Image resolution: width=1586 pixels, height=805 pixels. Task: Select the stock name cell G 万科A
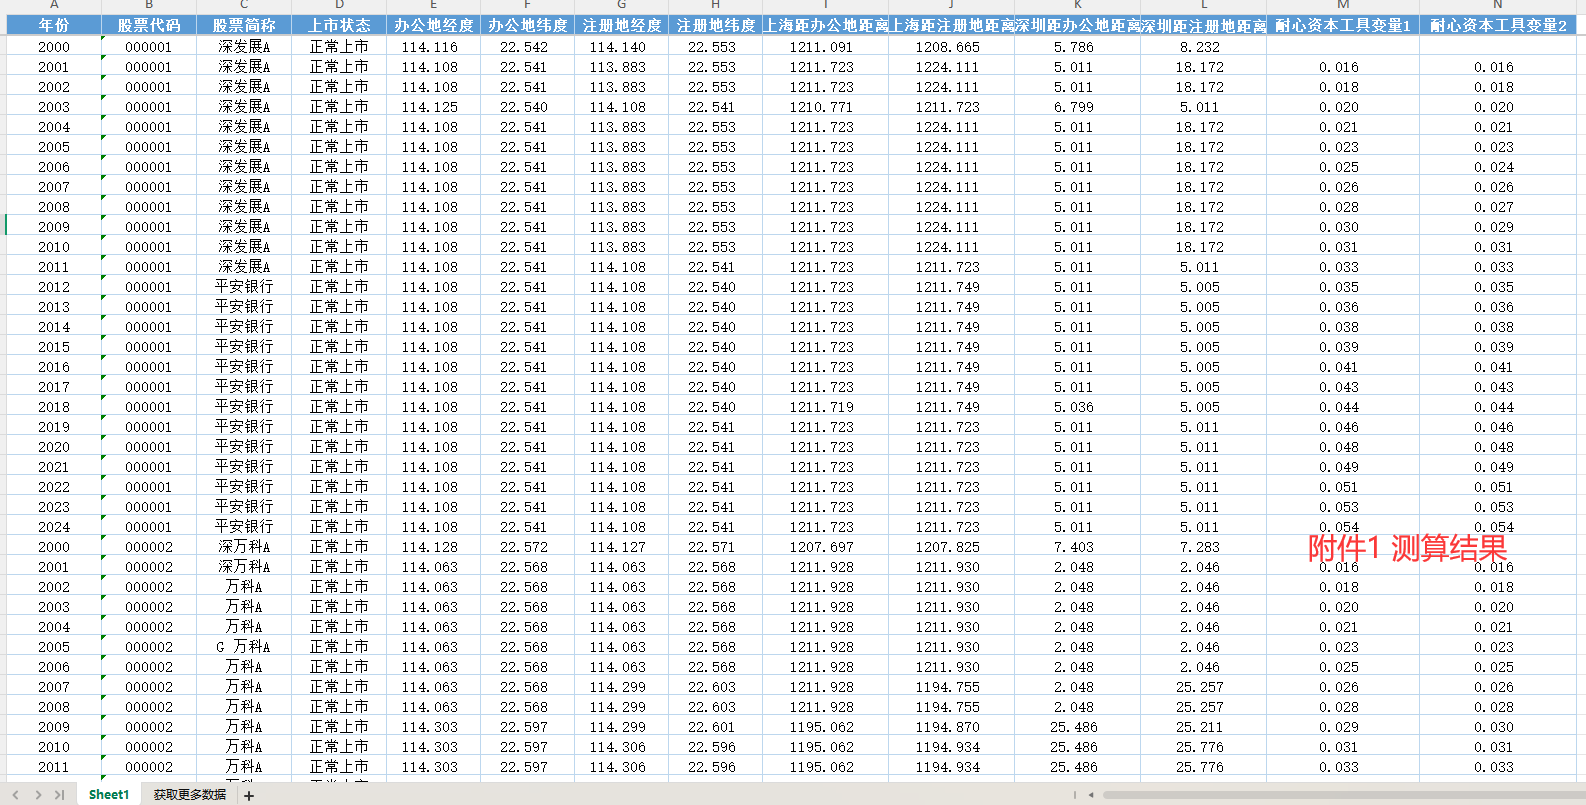tap(244, 647)
